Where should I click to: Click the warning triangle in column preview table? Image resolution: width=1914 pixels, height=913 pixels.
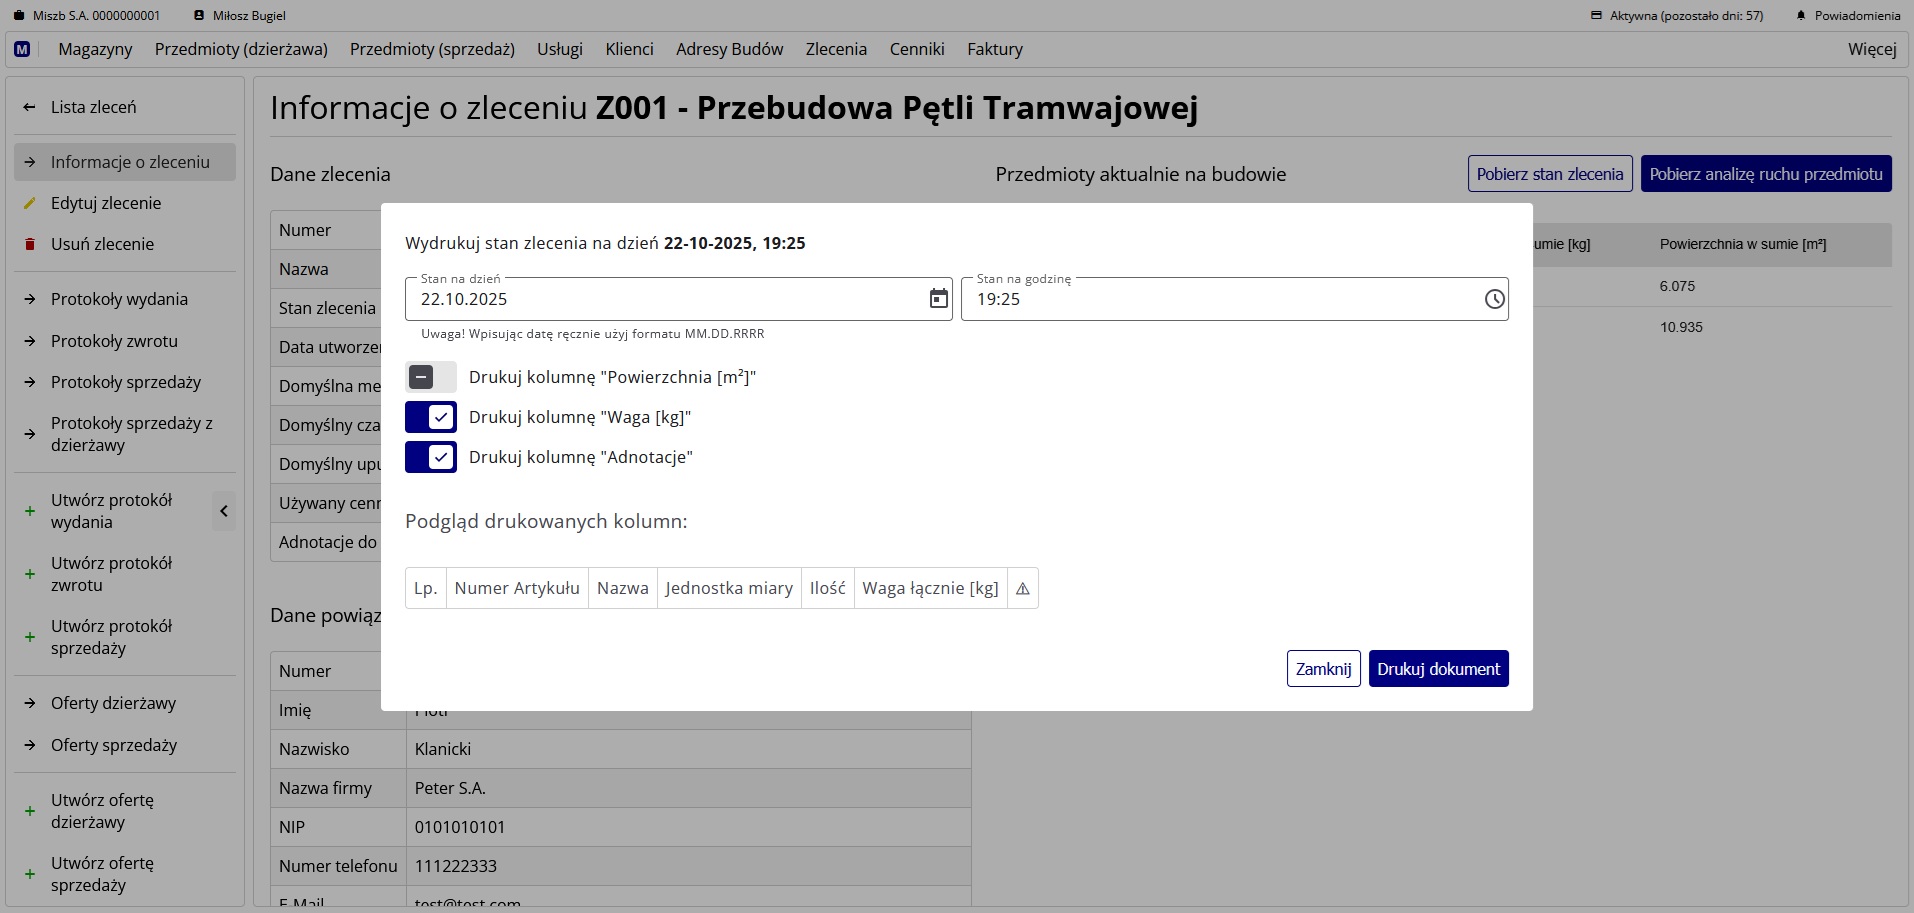click(x=1022, y=588)
